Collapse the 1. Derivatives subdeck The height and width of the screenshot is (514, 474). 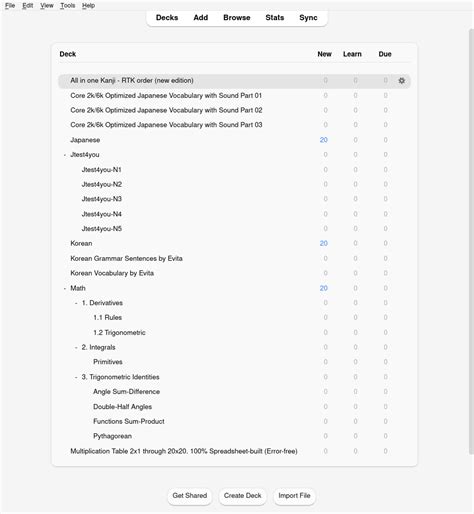point(76,303)
